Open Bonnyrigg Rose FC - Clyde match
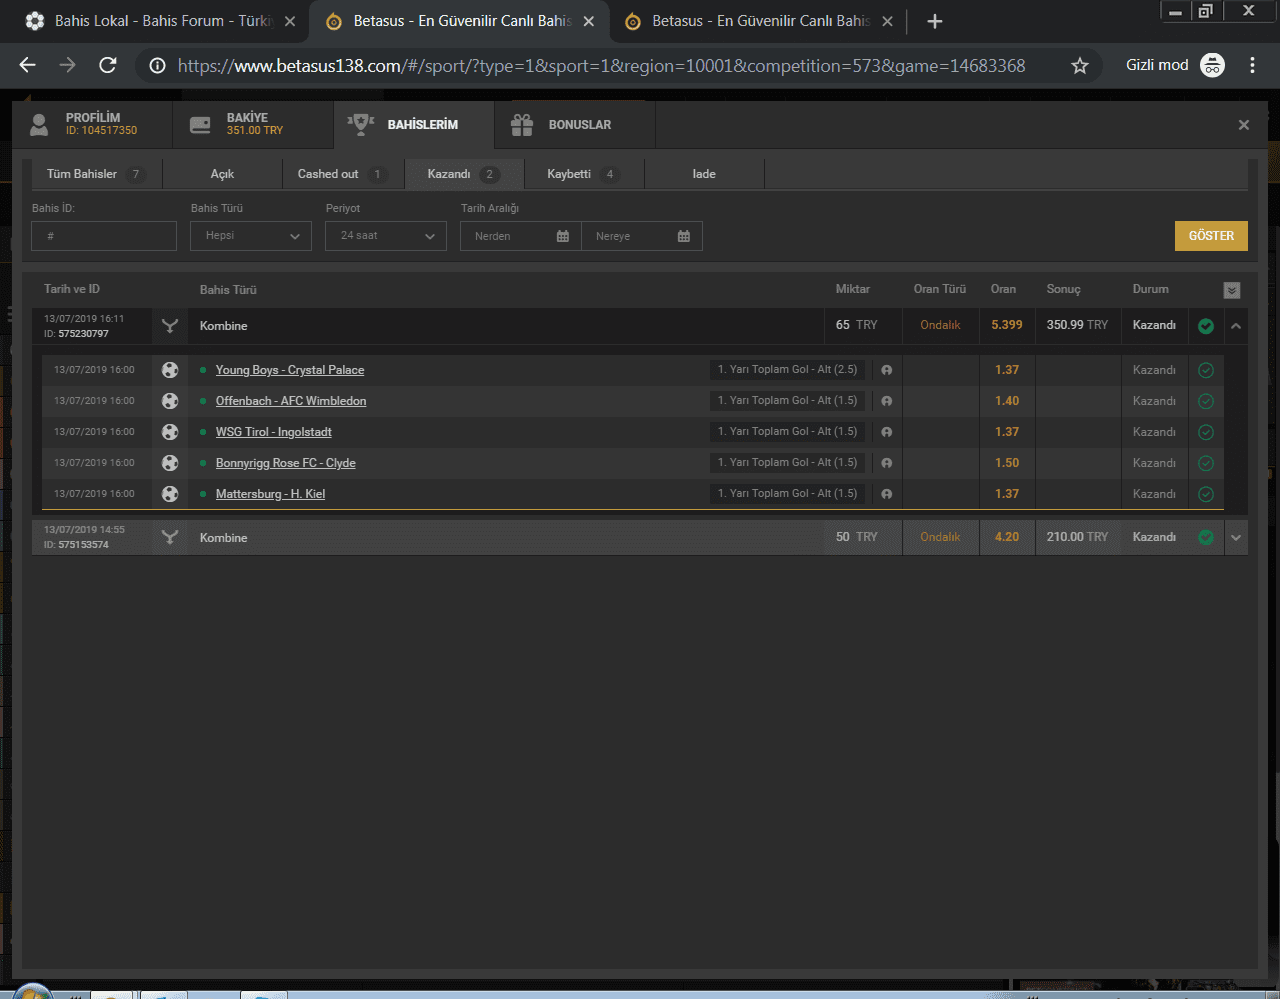The height and width of the screenshot is (999, 1280). coord(286,463)
